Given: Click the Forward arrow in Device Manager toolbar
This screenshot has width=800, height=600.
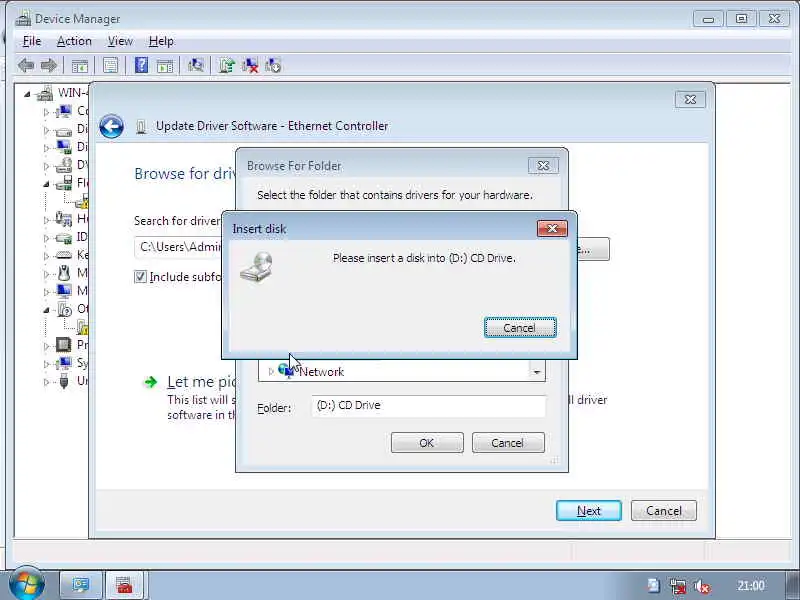Looking at the screenshot, I should coord(48,65).
